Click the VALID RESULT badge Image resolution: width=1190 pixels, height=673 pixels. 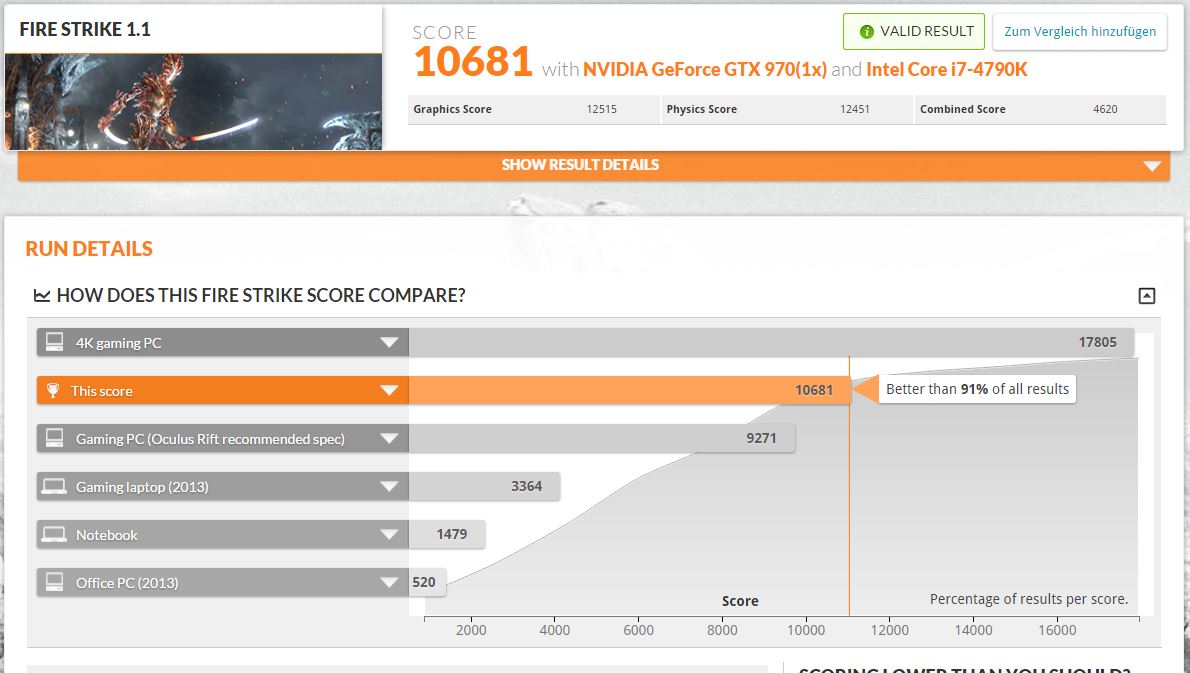pyautogui.click(x=914, y=32)
